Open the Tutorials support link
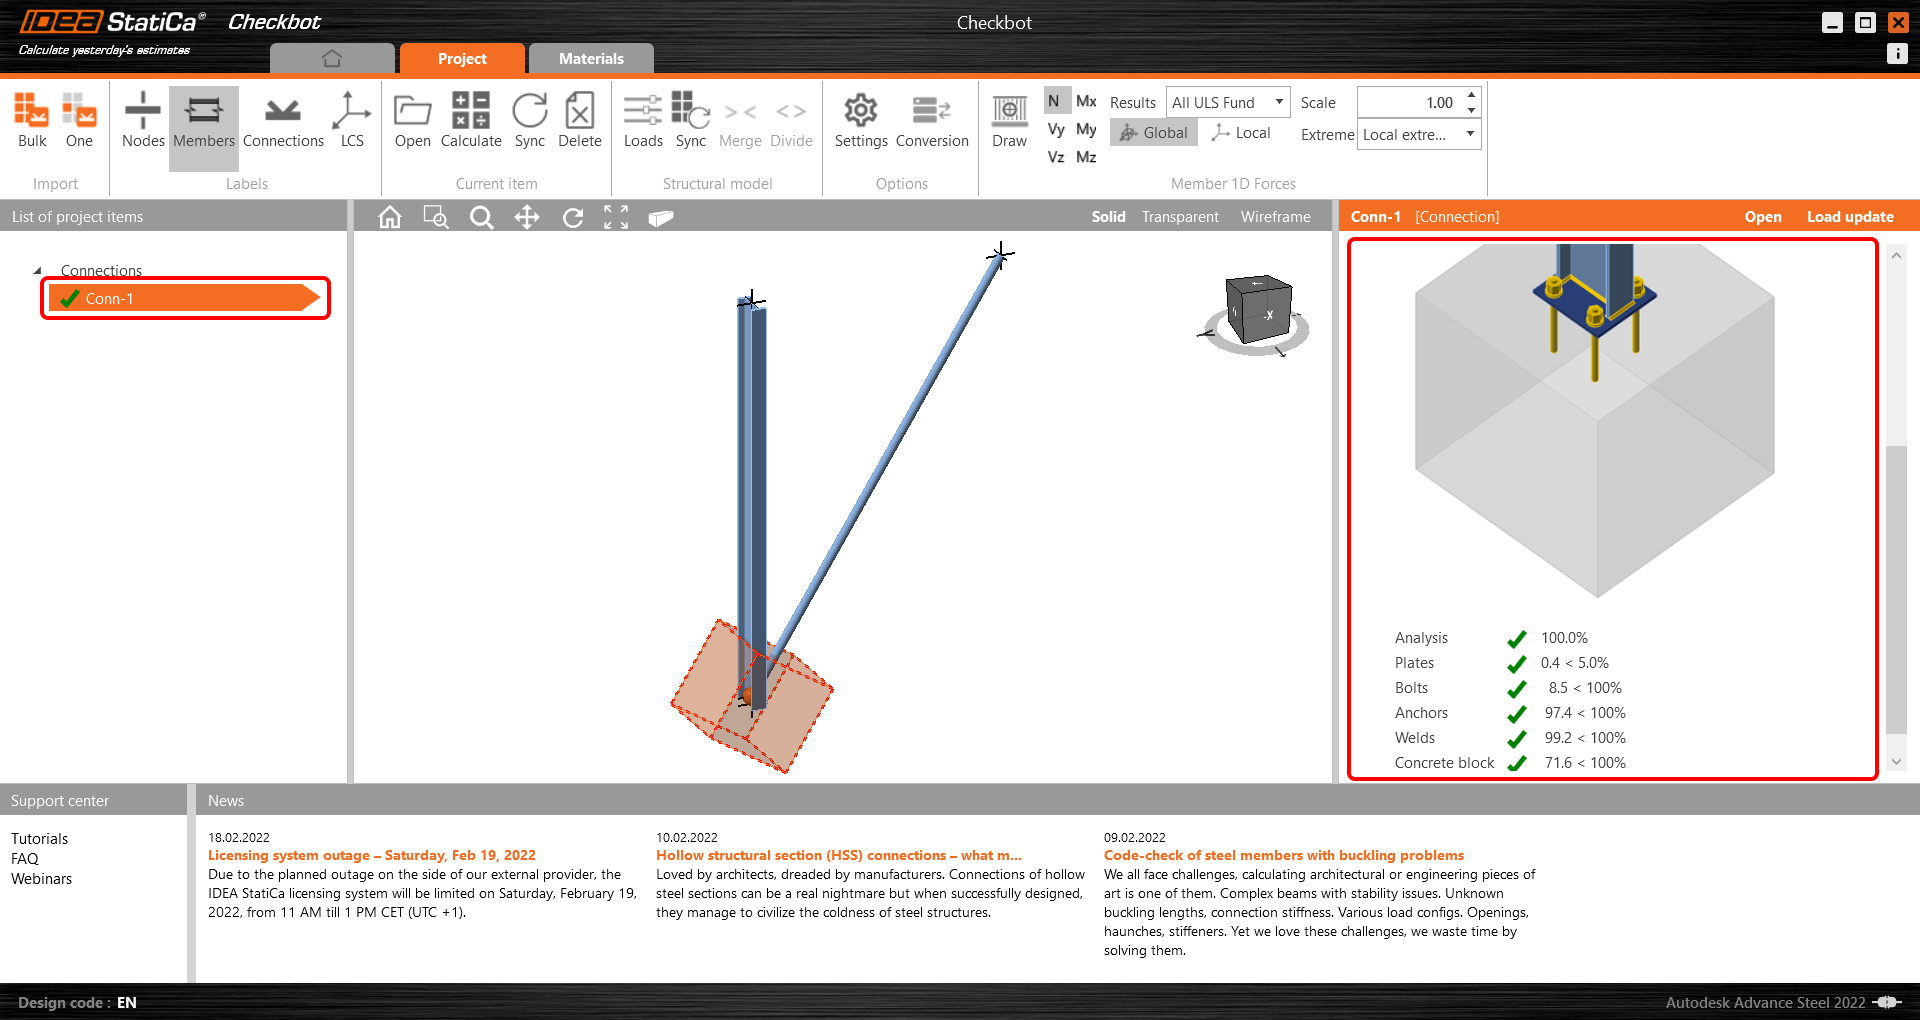 pyautogui.click(x=40, y=839)
